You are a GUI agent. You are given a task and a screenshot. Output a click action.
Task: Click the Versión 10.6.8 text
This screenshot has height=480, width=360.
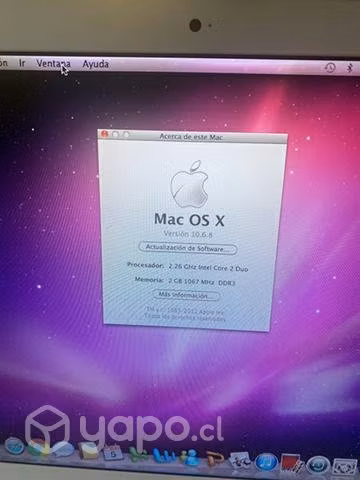[188, 234]
